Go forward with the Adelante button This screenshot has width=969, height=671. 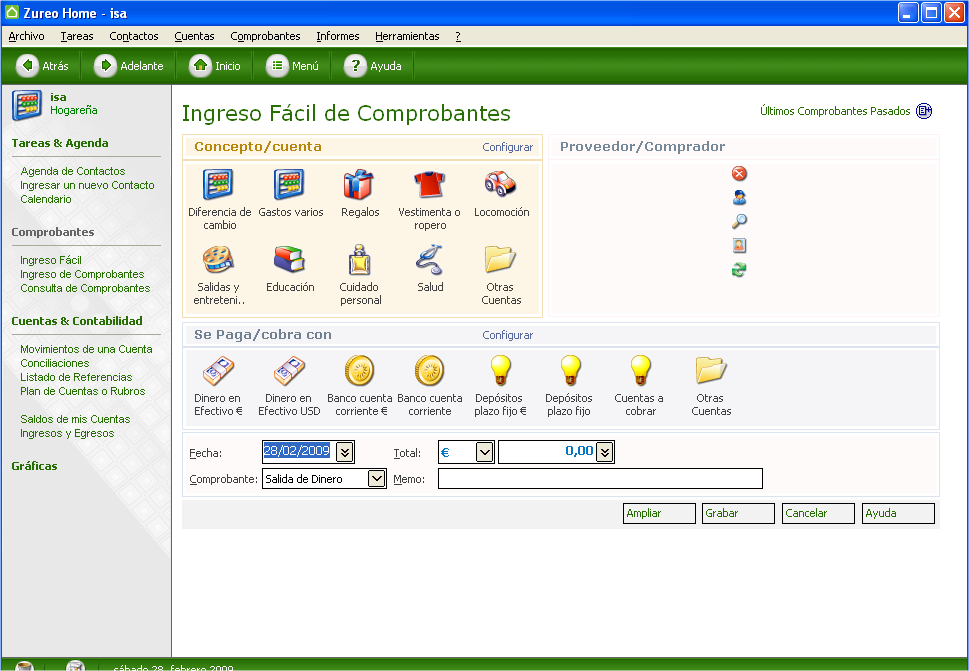[x=129, y=65]
